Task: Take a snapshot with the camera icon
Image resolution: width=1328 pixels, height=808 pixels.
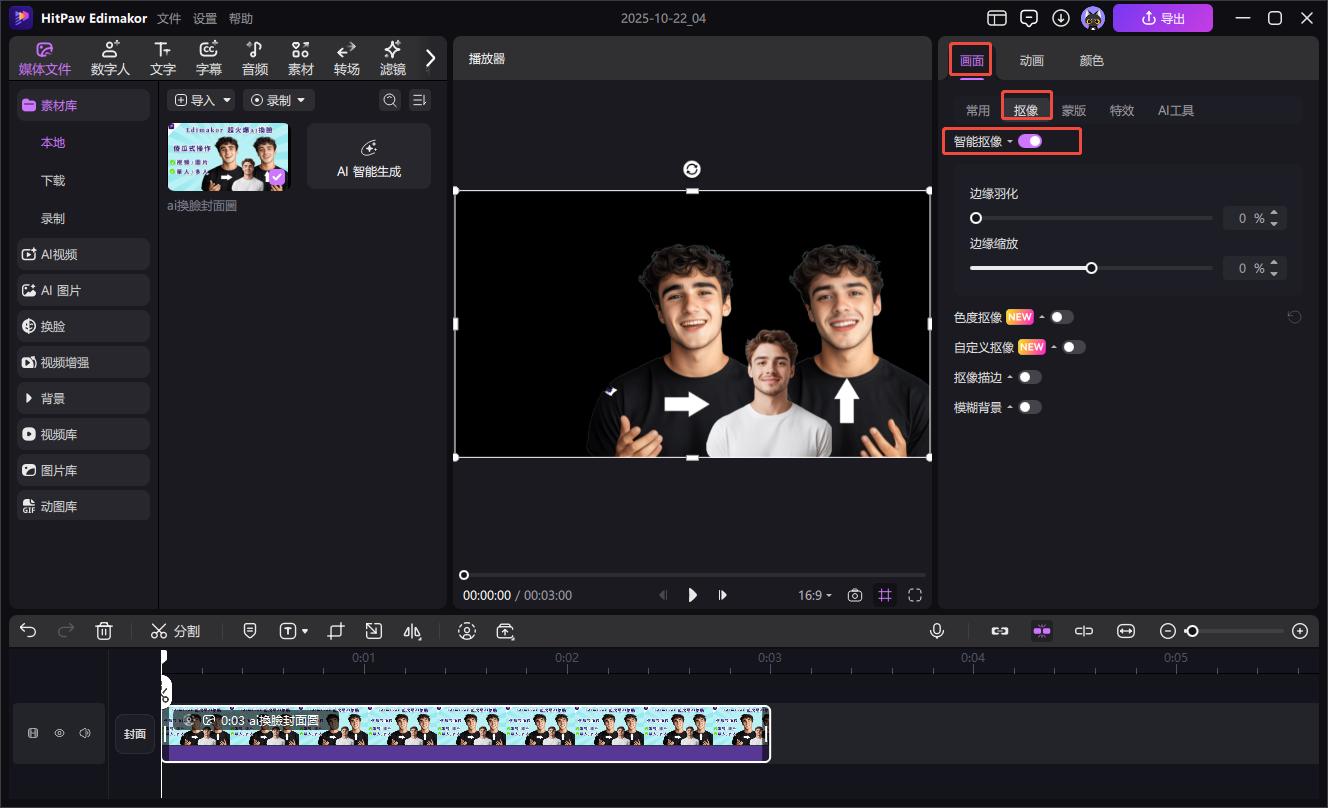Action: 855,595
